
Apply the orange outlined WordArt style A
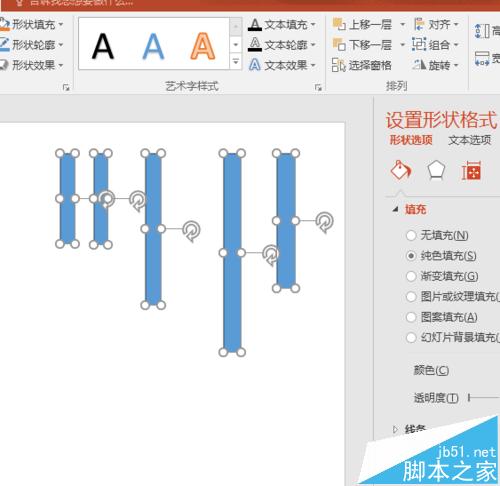tap(203, 46)
